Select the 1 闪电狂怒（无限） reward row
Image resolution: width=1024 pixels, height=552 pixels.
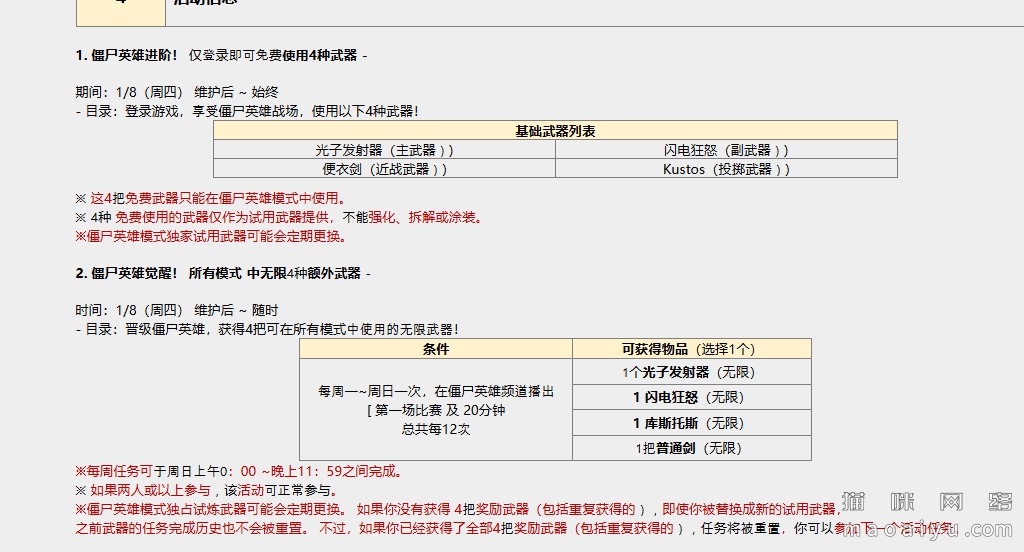[x=691, y=397]
